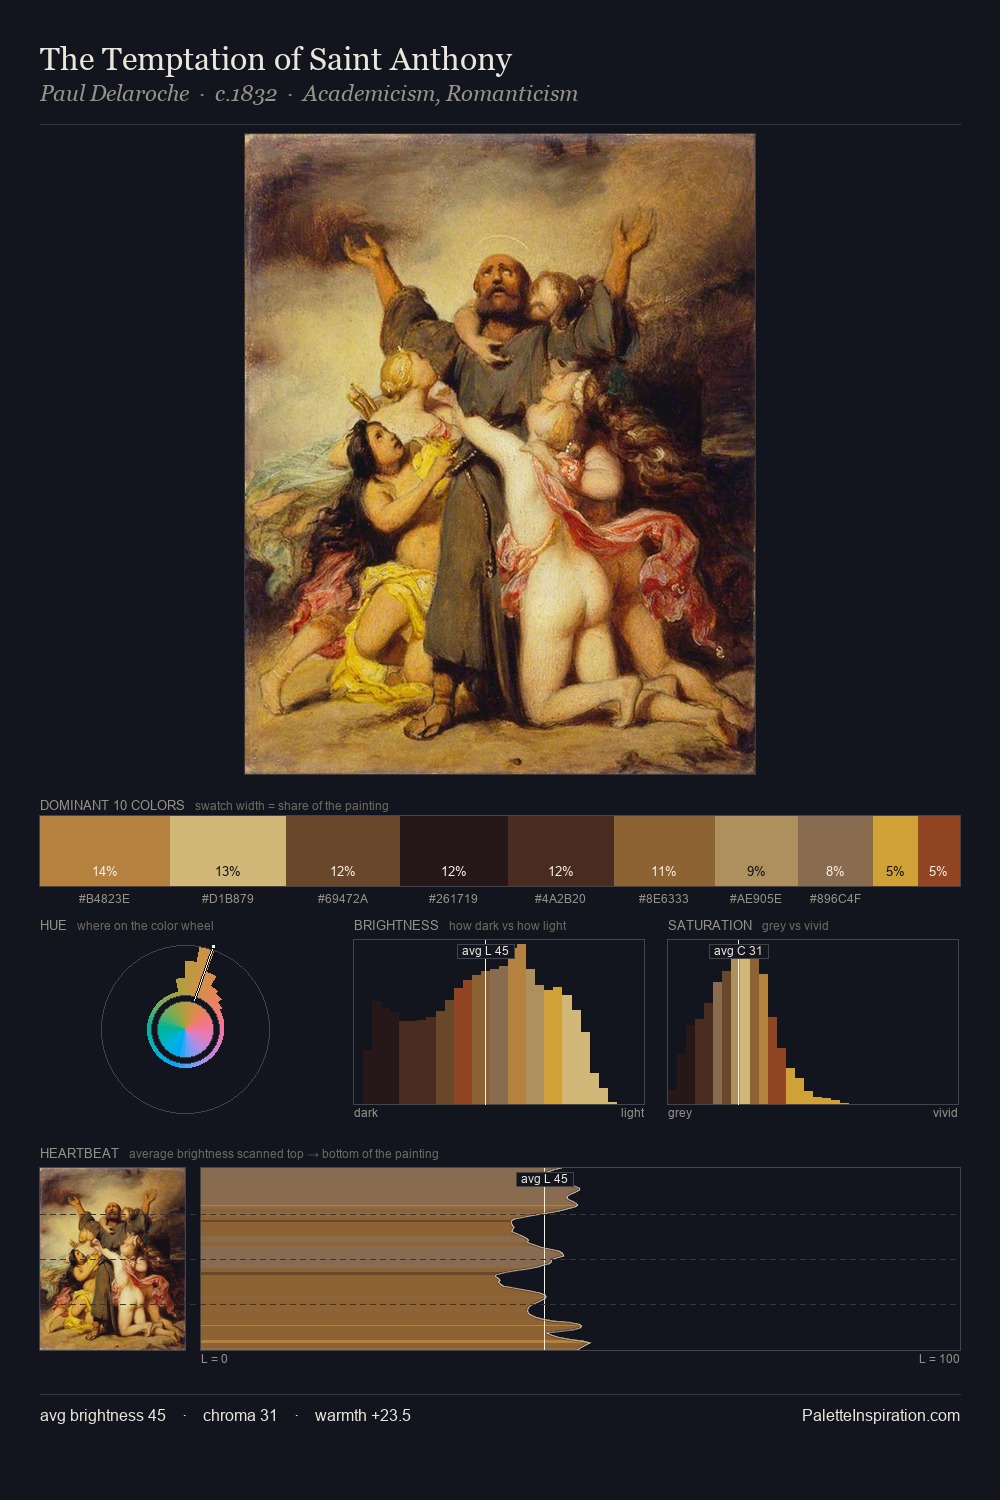Click the heartbeat painting thumbnail

click(113, 1259)
